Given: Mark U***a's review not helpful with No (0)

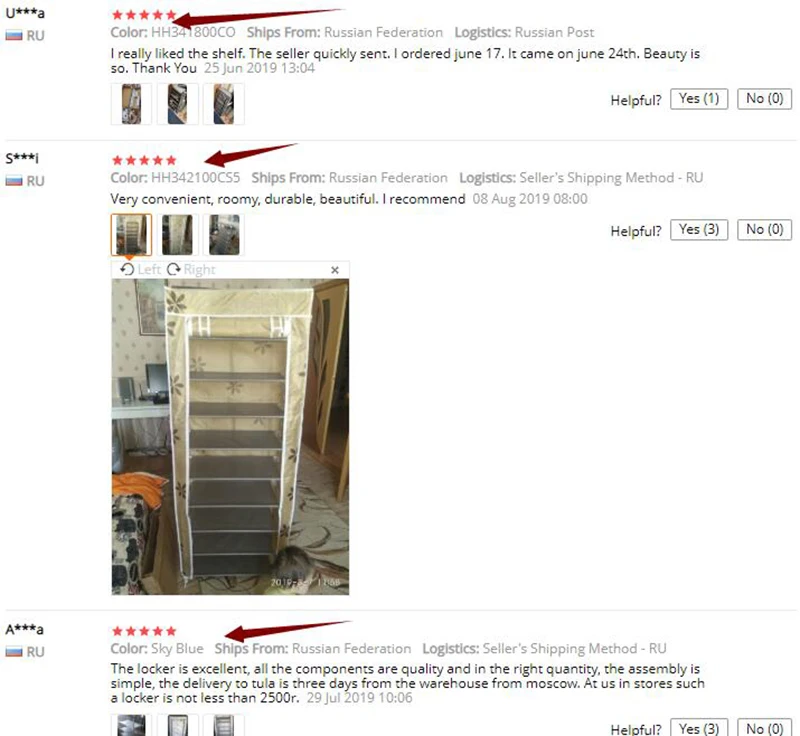Looking at the screenshot, I should 764,98.
